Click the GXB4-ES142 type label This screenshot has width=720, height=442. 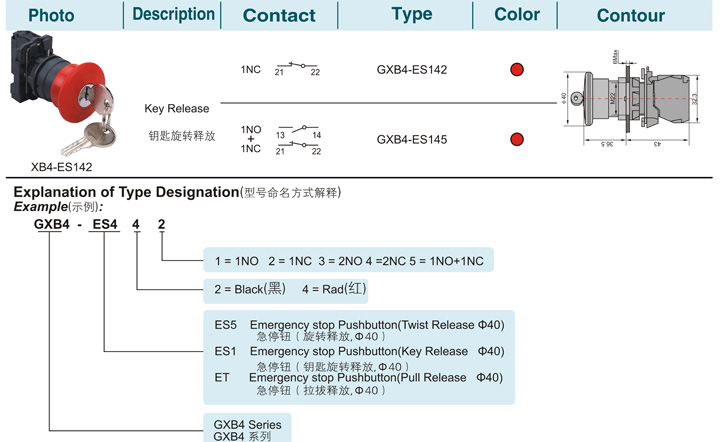[x=411, y=70]
